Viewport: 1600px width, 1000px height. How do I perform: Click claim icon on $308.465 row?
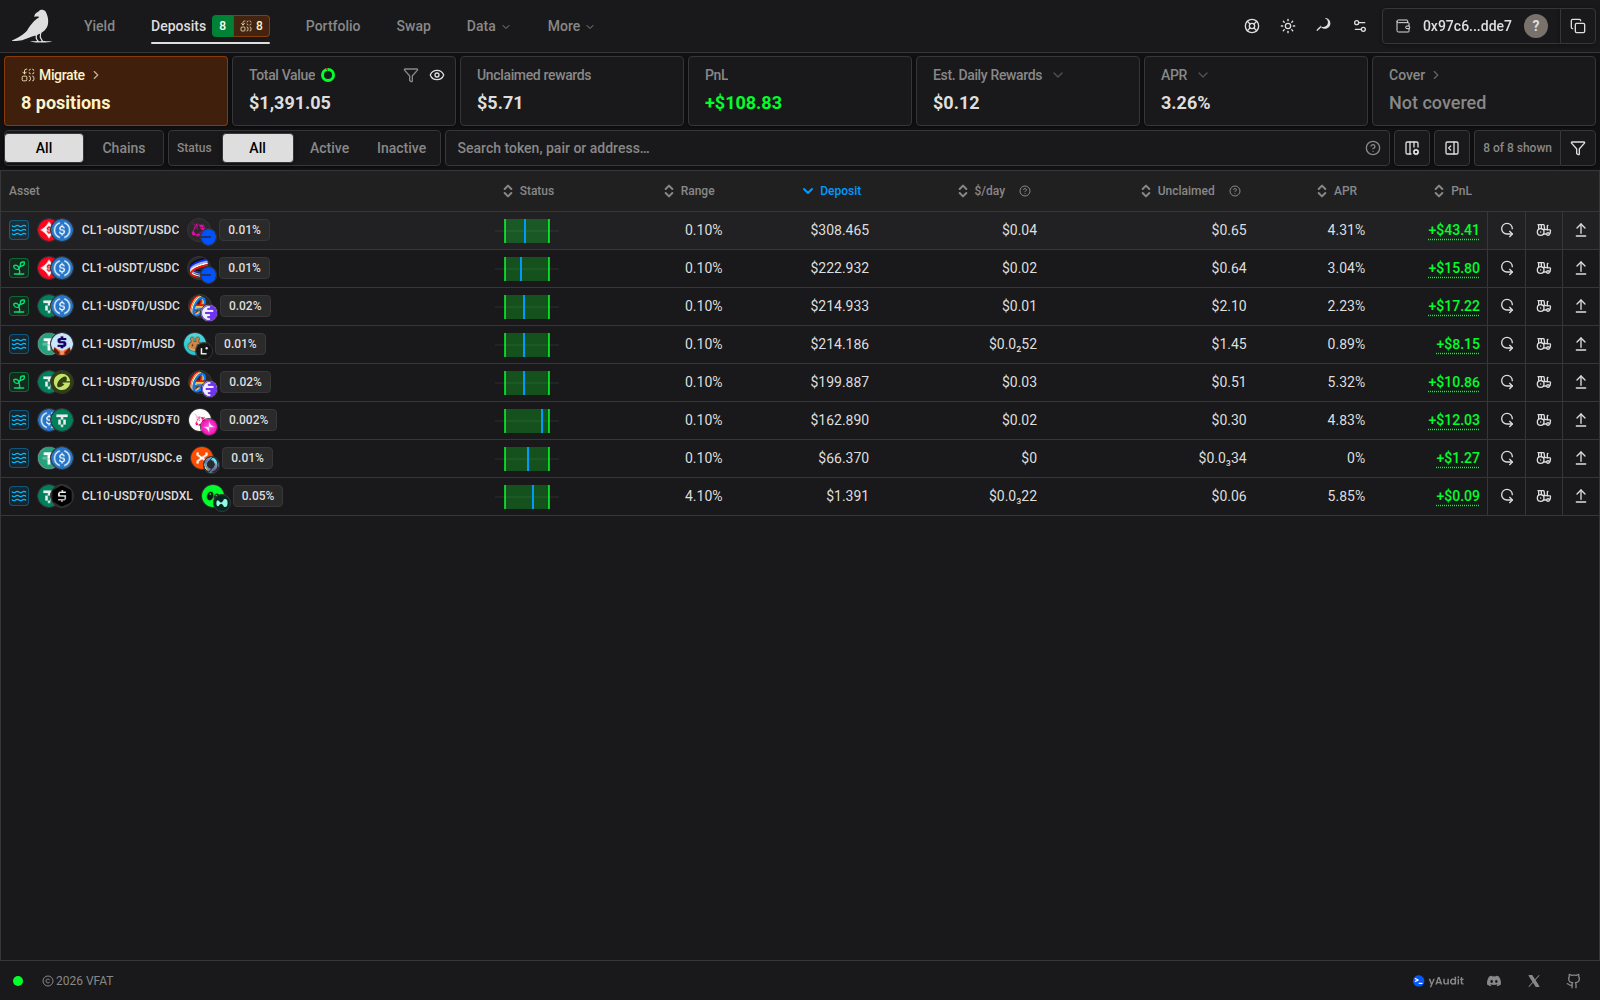coord(1544,230)
